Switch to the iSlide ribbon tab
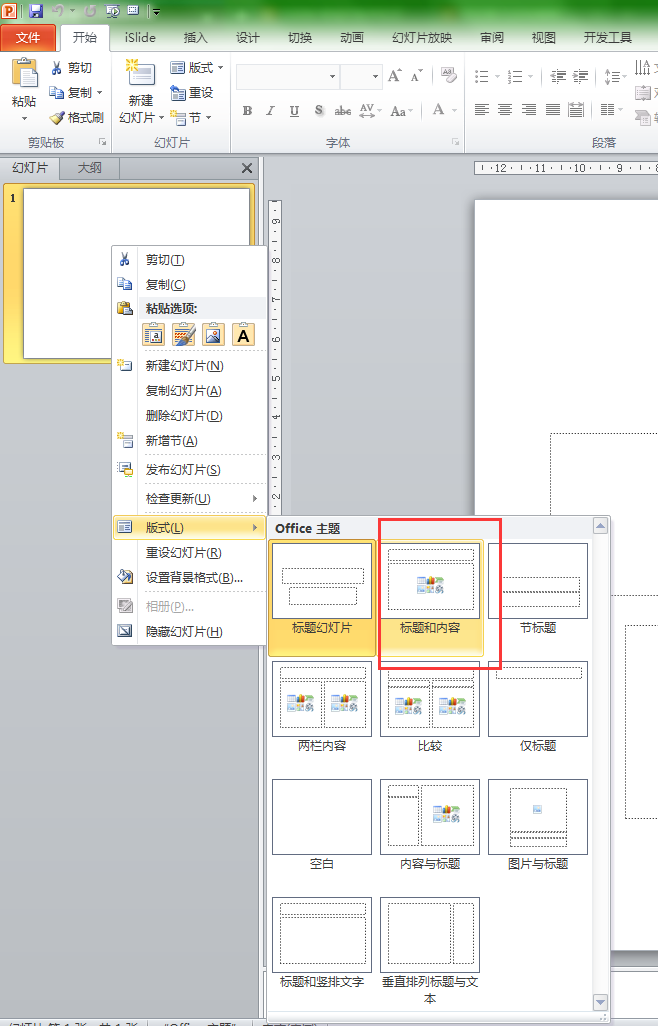The width and height of the screenshot is (658, 1026). (140, 38)
